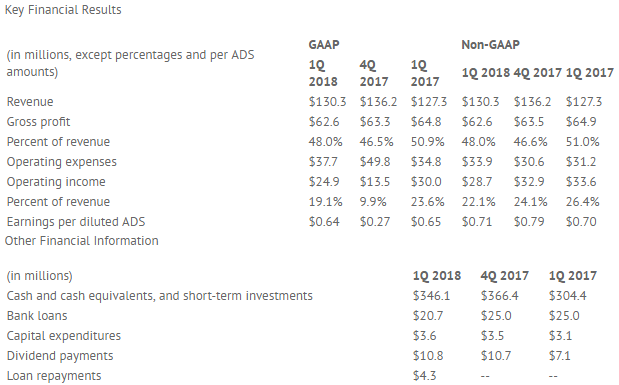
Task: Select the Non-GAAP column group header
Action: pos(490,45)
